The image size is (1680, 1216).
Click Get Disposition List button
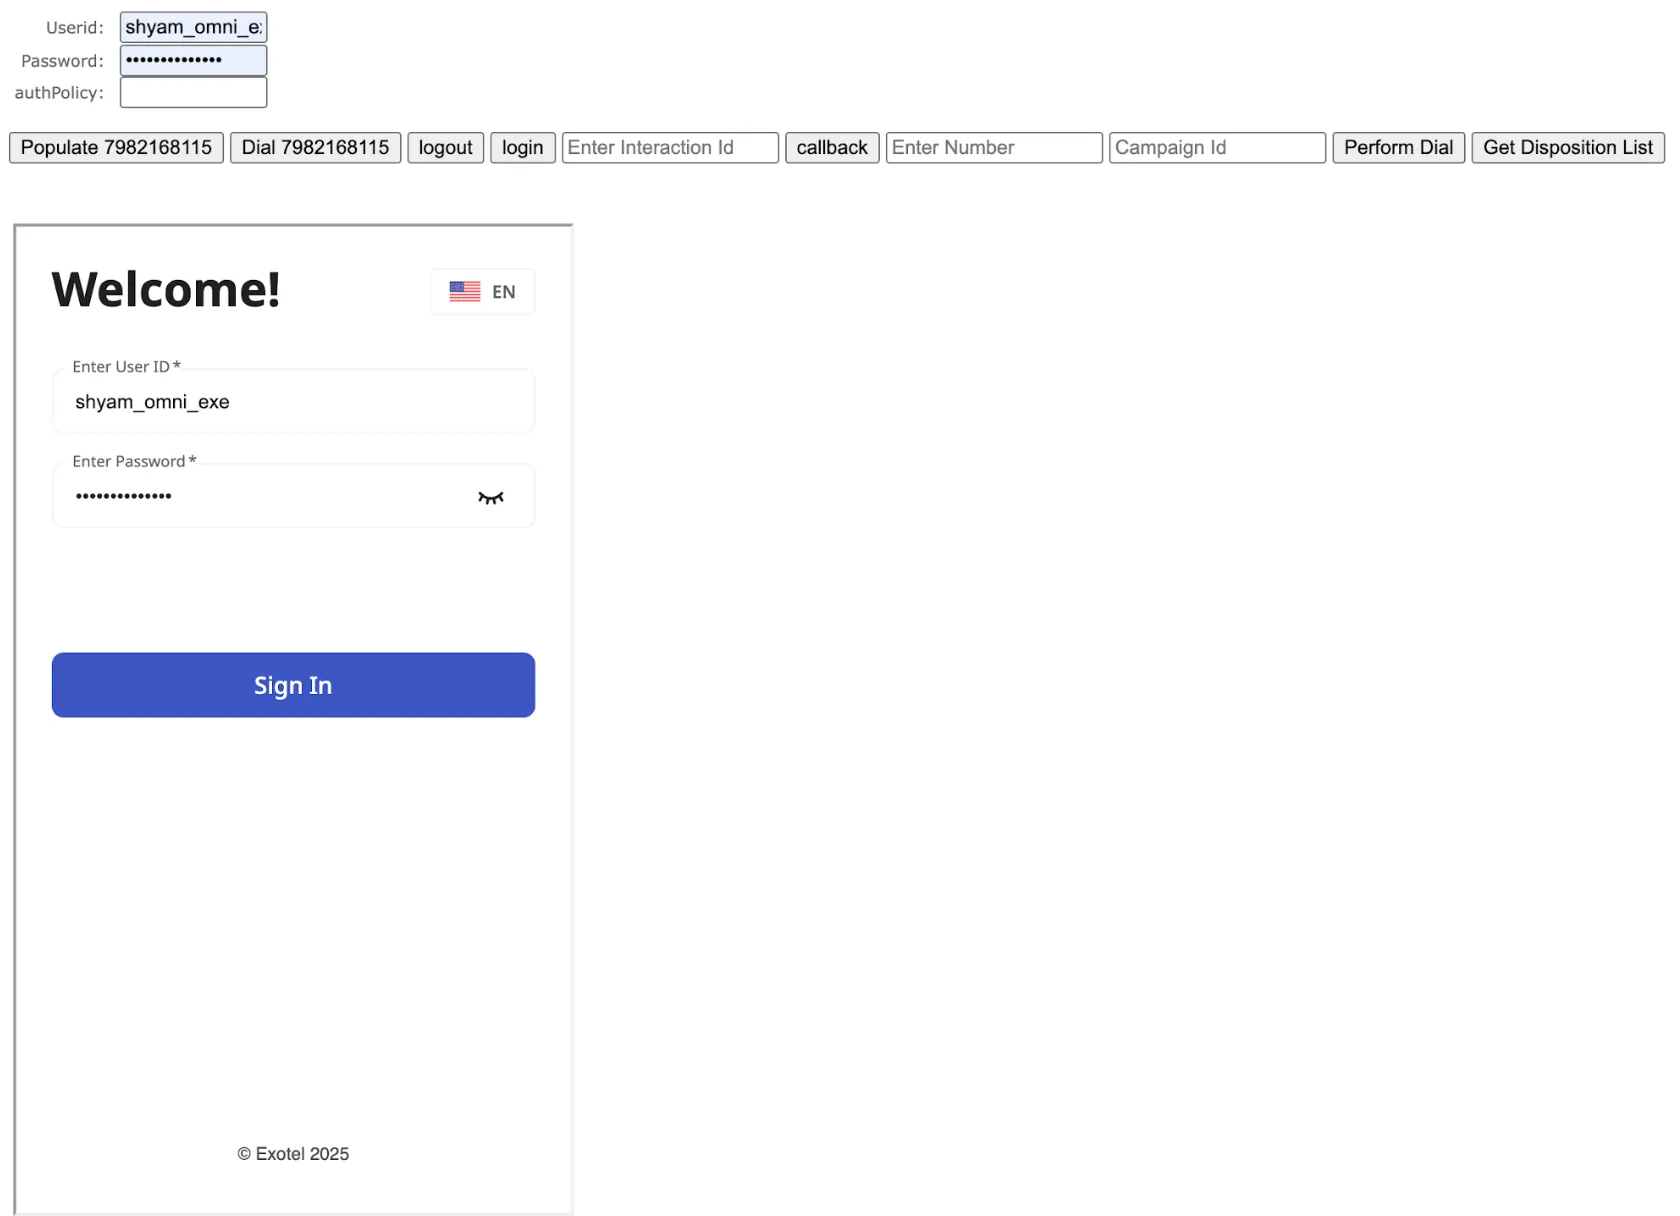point(1567,148)
